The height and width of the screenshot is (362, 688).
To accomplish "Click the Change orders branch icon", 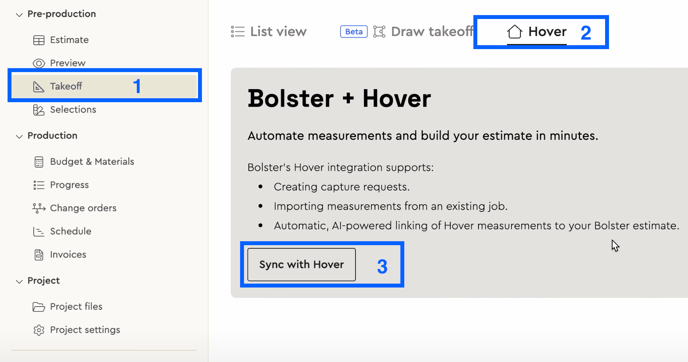I will 39,208.
